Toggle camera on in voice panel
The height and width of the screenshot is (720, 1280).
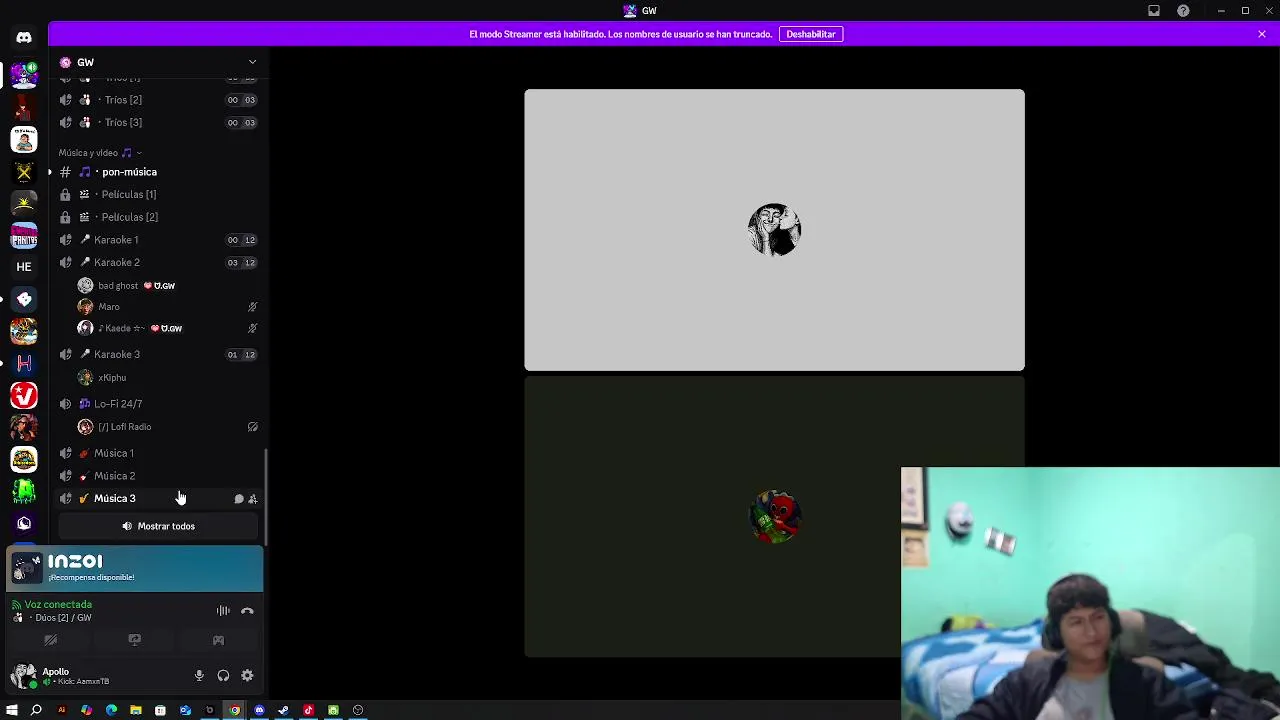[50, 640]
